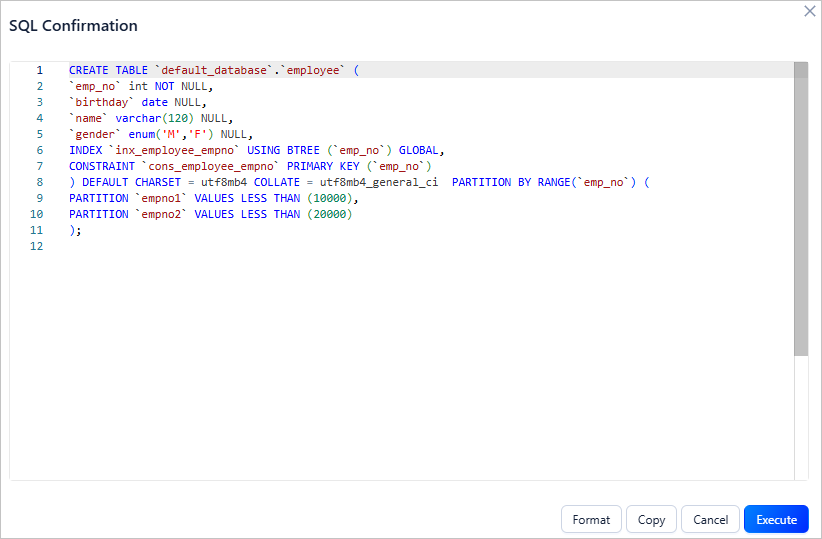
Task: Execute the CREATE TABLE statement
Action: (776, 519)
